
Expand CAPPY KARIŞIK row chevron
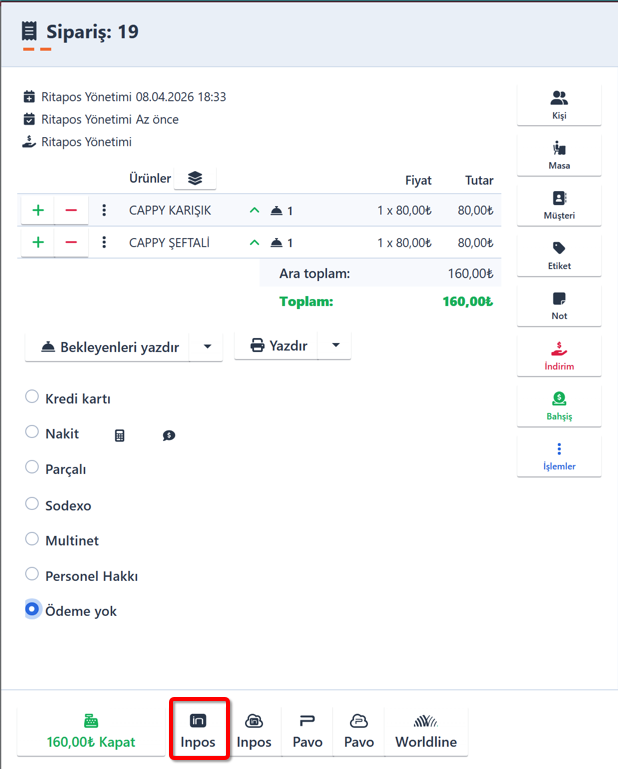(x=254, y=211)
